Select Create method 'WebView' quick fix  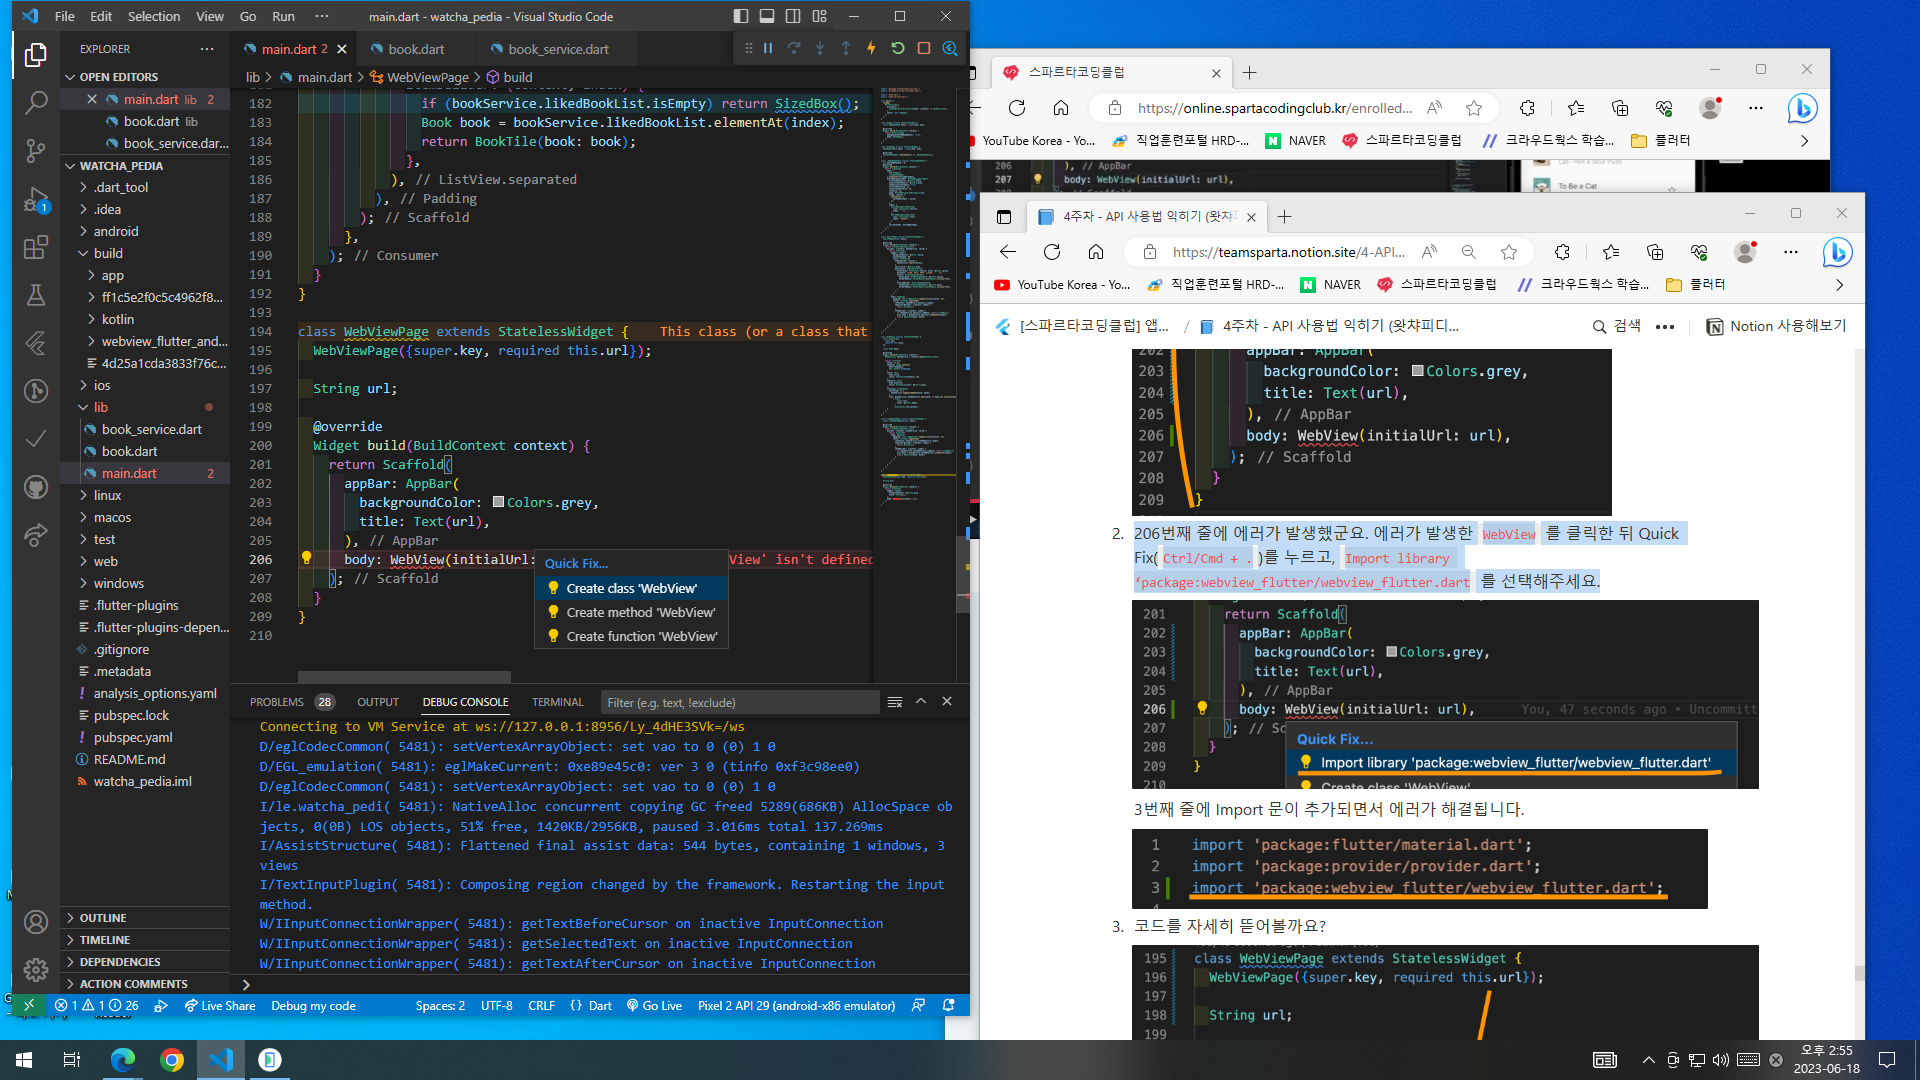click(x=631, y=612)
